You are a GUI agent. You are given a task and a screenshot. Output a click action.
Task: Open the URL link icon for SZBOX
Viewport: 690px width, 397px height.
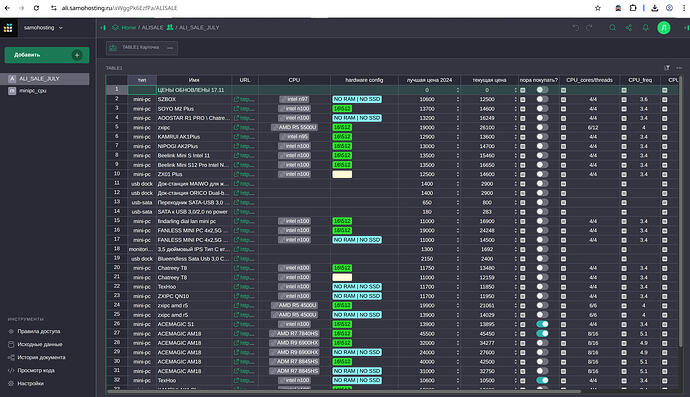point(236,99)
